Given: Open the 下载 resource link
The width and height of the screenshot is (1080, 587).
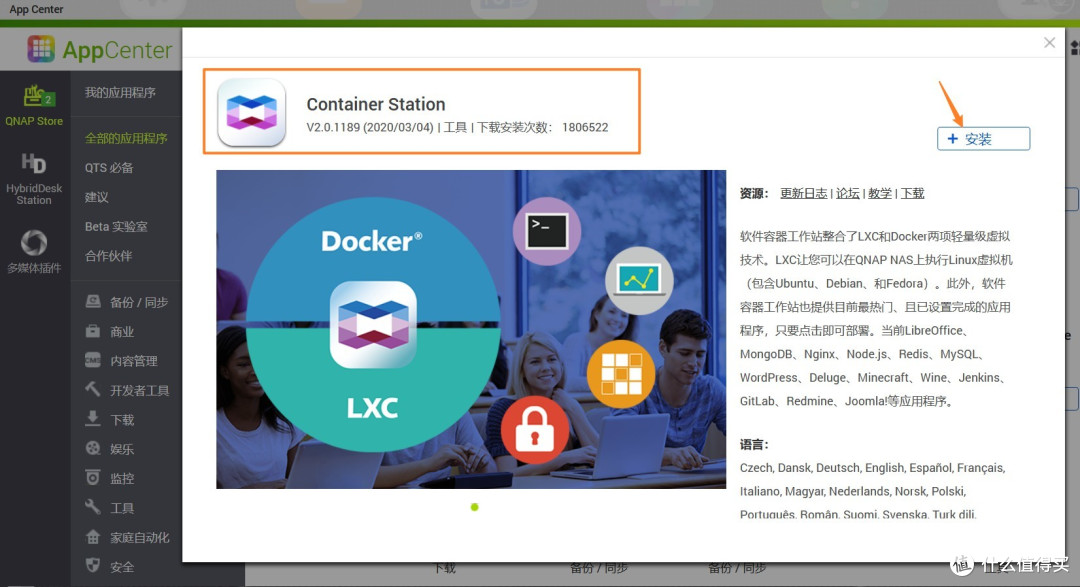Looking at the screenshot, I should pyautogui.click(x=913, y=194).
